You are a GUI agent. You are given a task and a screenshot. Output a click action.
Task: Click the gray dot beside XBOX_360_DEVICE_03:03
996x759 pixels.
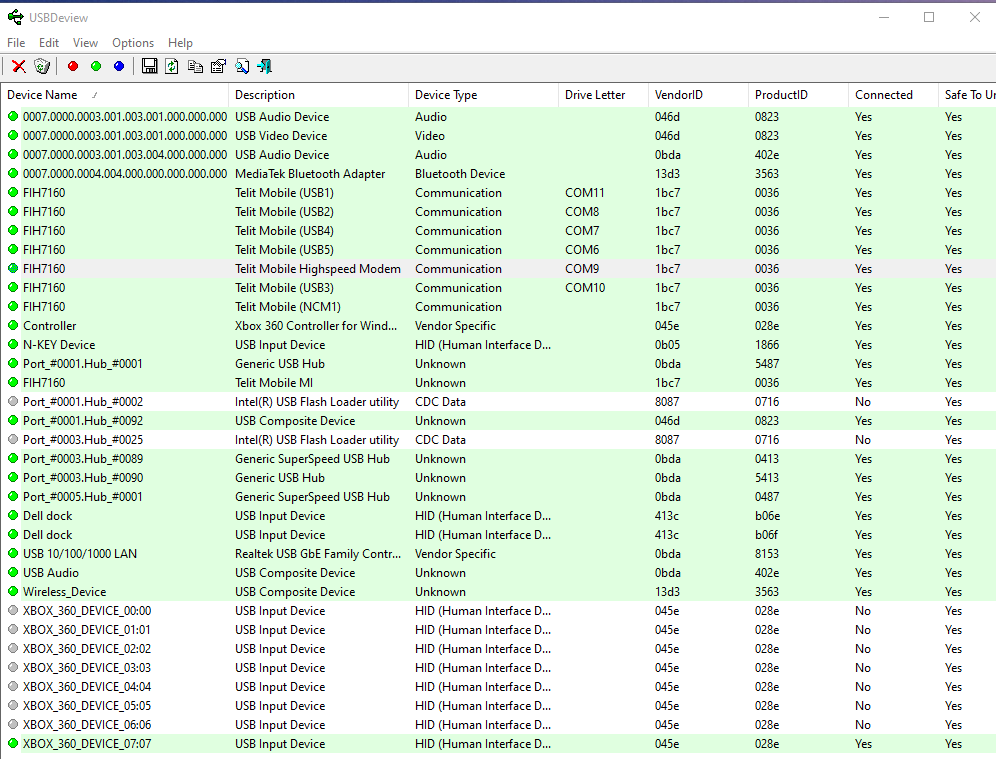click(x=13, y=668)
